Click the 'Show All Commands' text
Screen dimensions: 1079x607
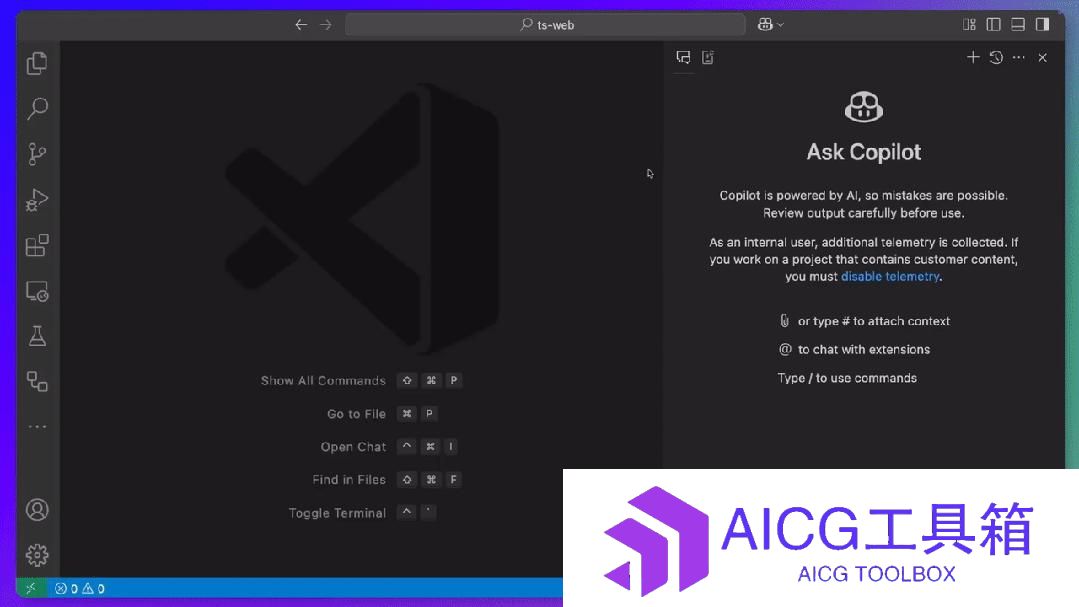(323, 381)
